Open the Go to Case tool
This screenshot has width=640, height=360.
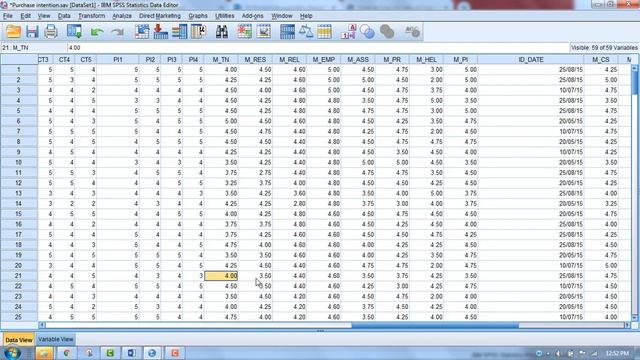coord(142,31)
